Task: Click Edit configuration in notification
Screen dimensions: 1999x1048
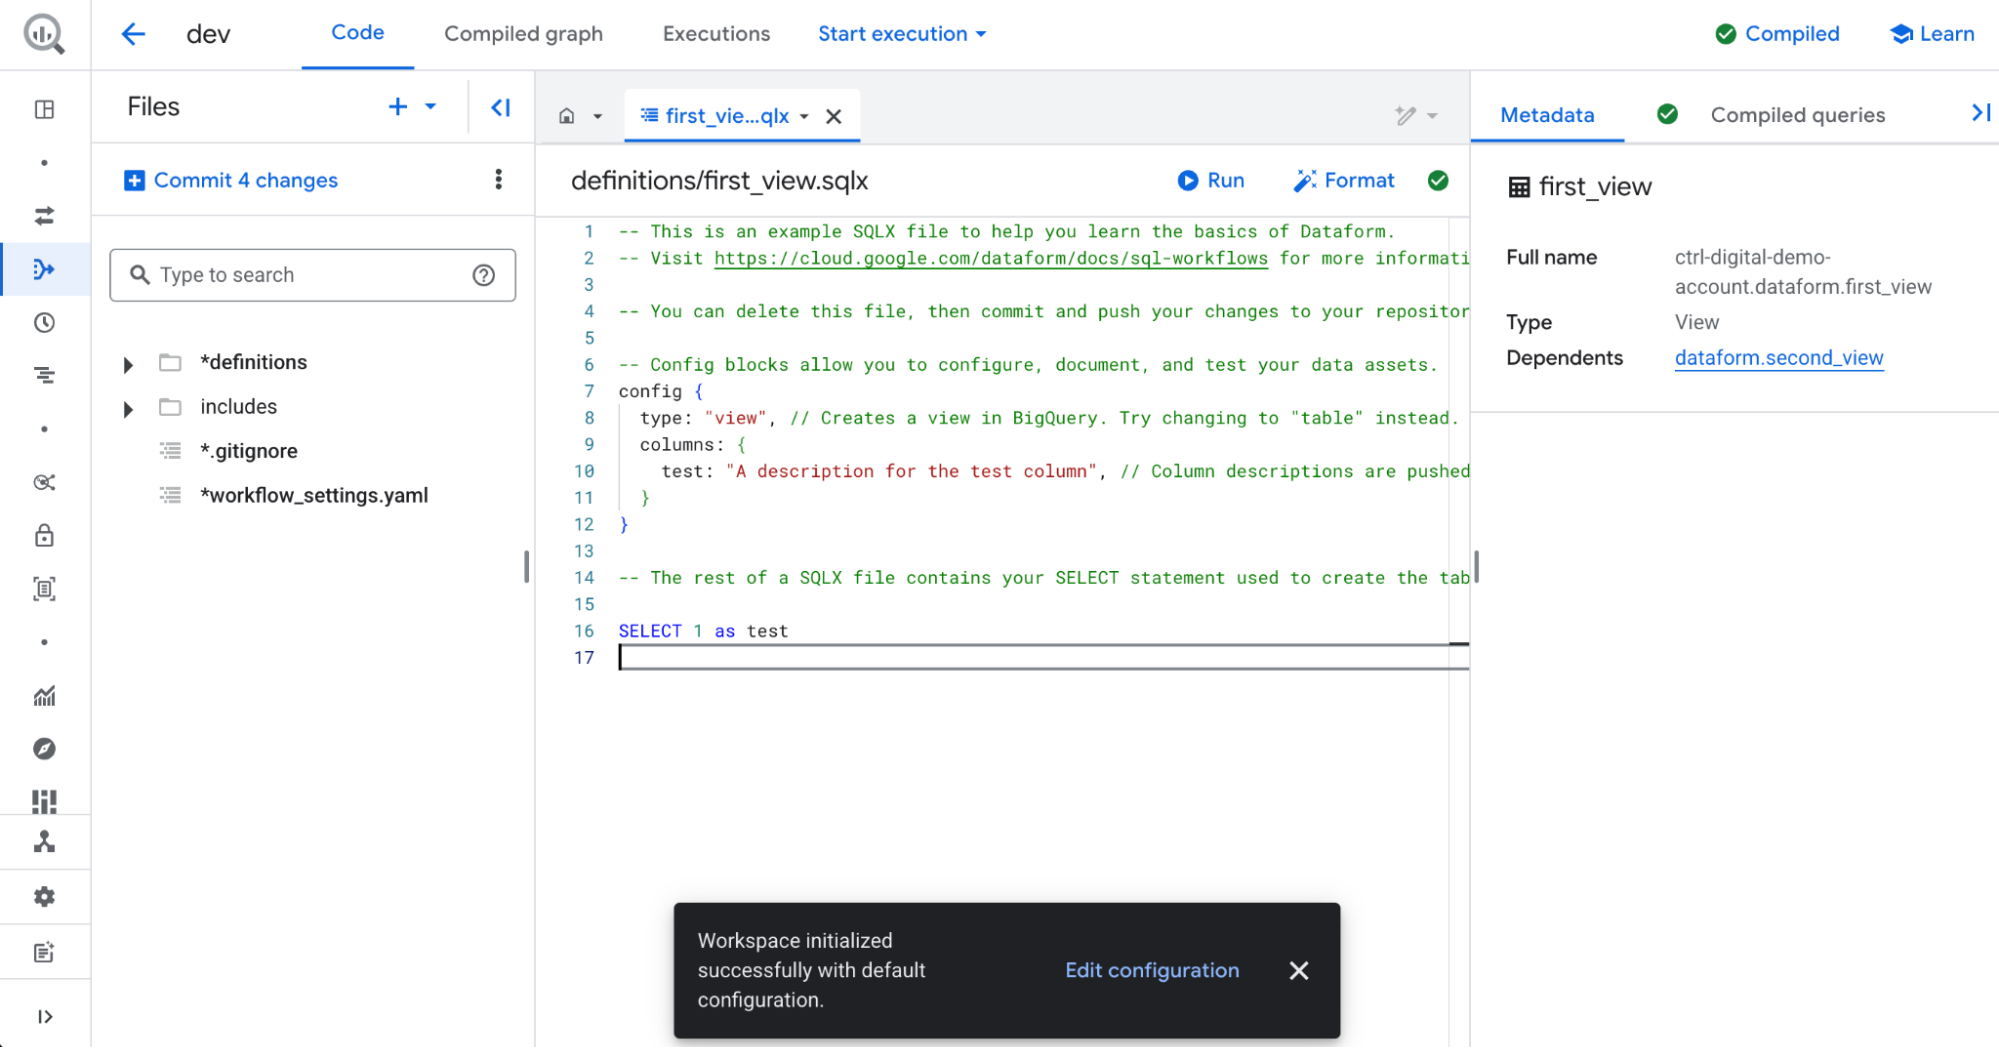Action: pos(1152,970)
